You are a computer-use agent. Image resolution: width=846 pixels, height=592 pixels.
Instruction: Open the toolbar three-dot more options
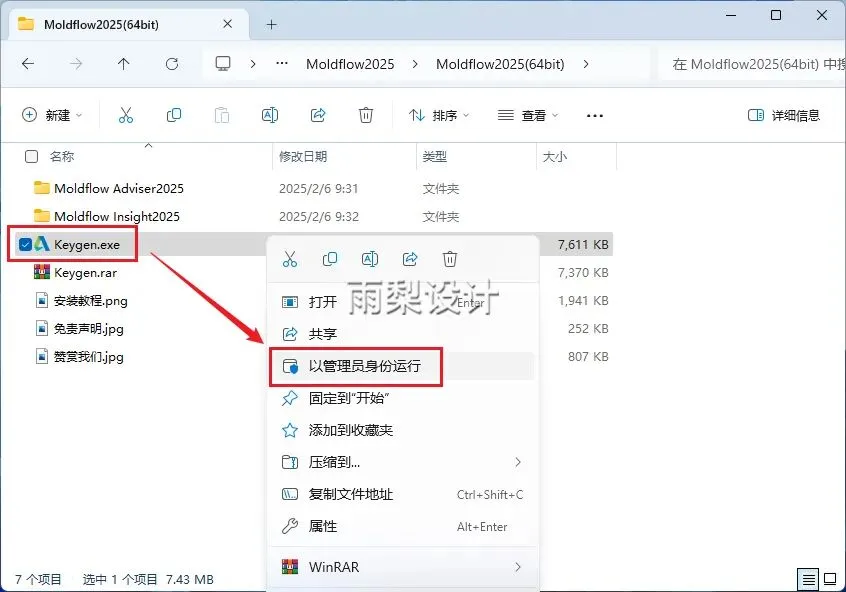[x=595, y=115]
